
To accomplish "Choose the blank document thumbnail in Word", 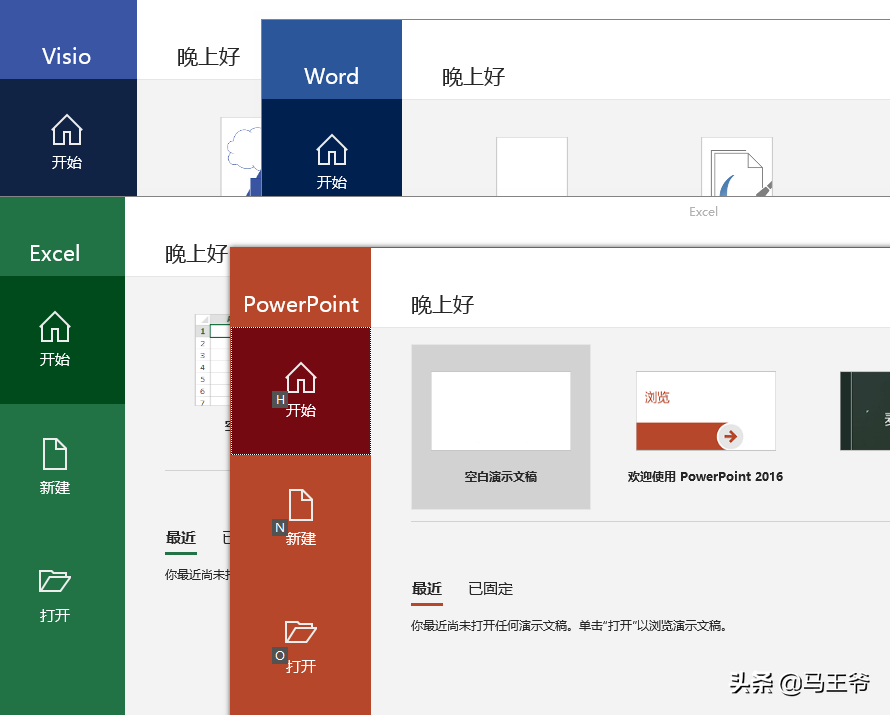I will point(532,166).
